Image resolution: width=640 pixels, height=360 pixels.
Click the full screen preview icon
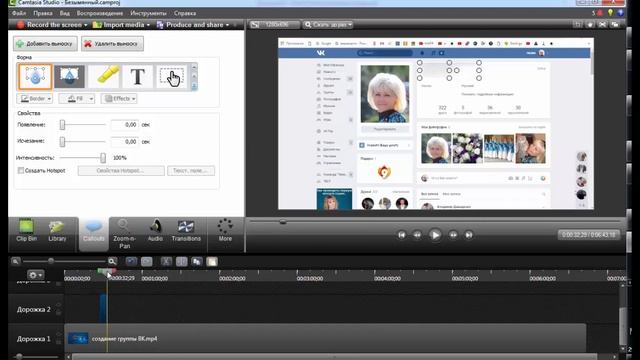pyautogui.click(x=602, y=25)
